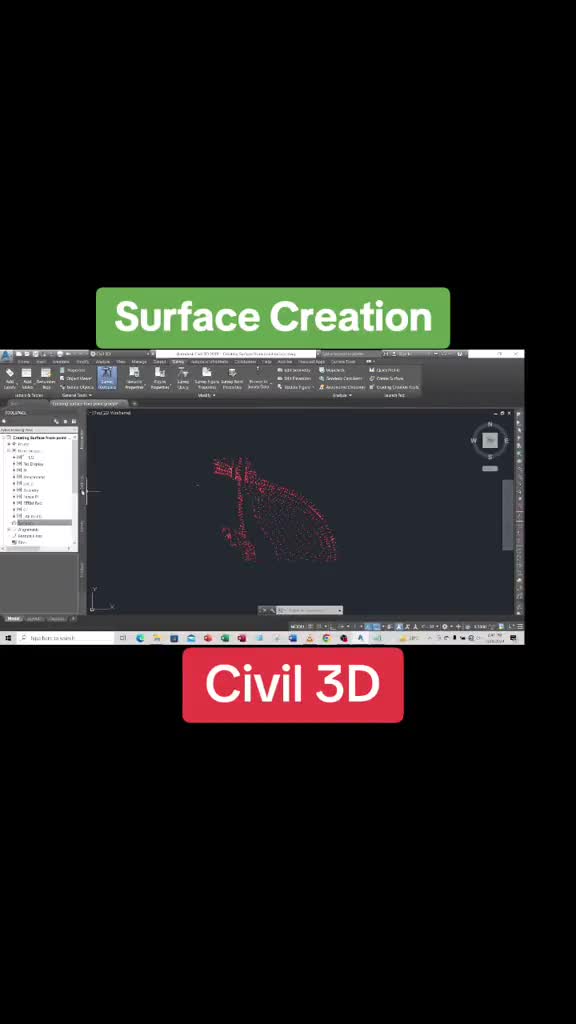This screenshot has width=576, height=1024.
Task: Expand the General Tools panel dropdown
Action: (x=77, y=395)
